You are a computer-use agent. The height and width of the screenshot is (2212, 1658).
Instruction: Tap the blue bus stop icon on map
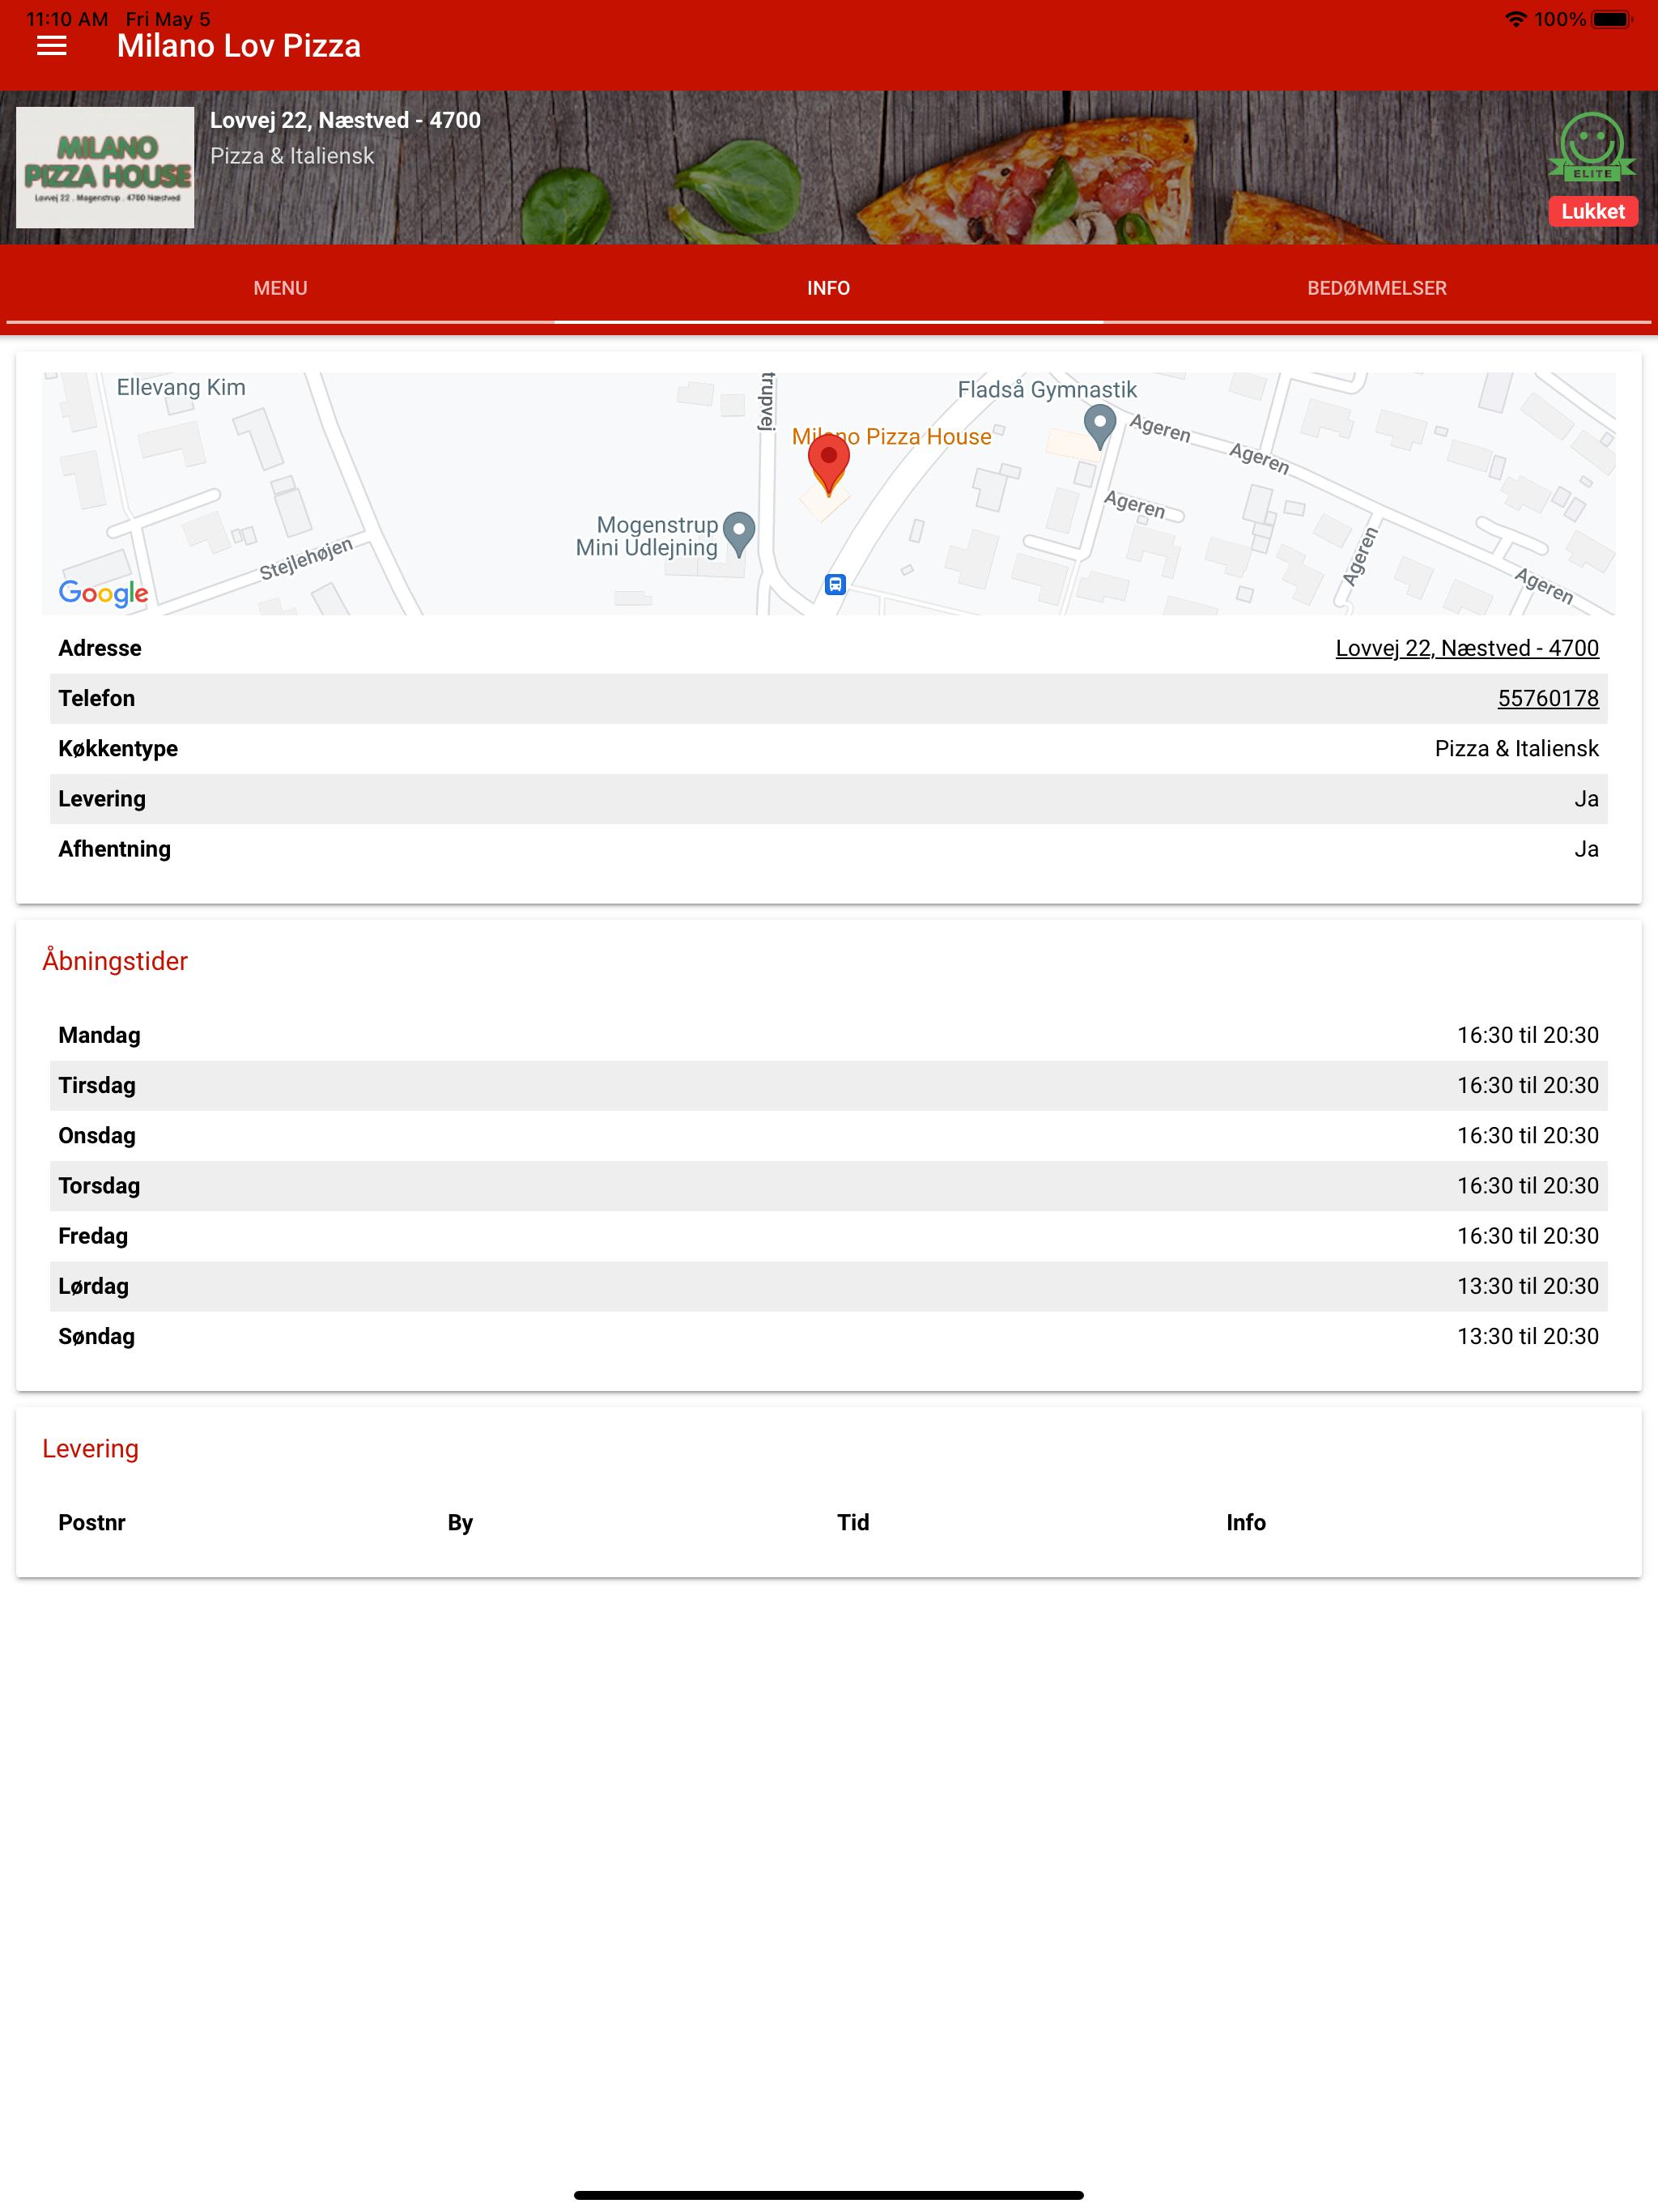pyautogui.click(x=835, y=584)
